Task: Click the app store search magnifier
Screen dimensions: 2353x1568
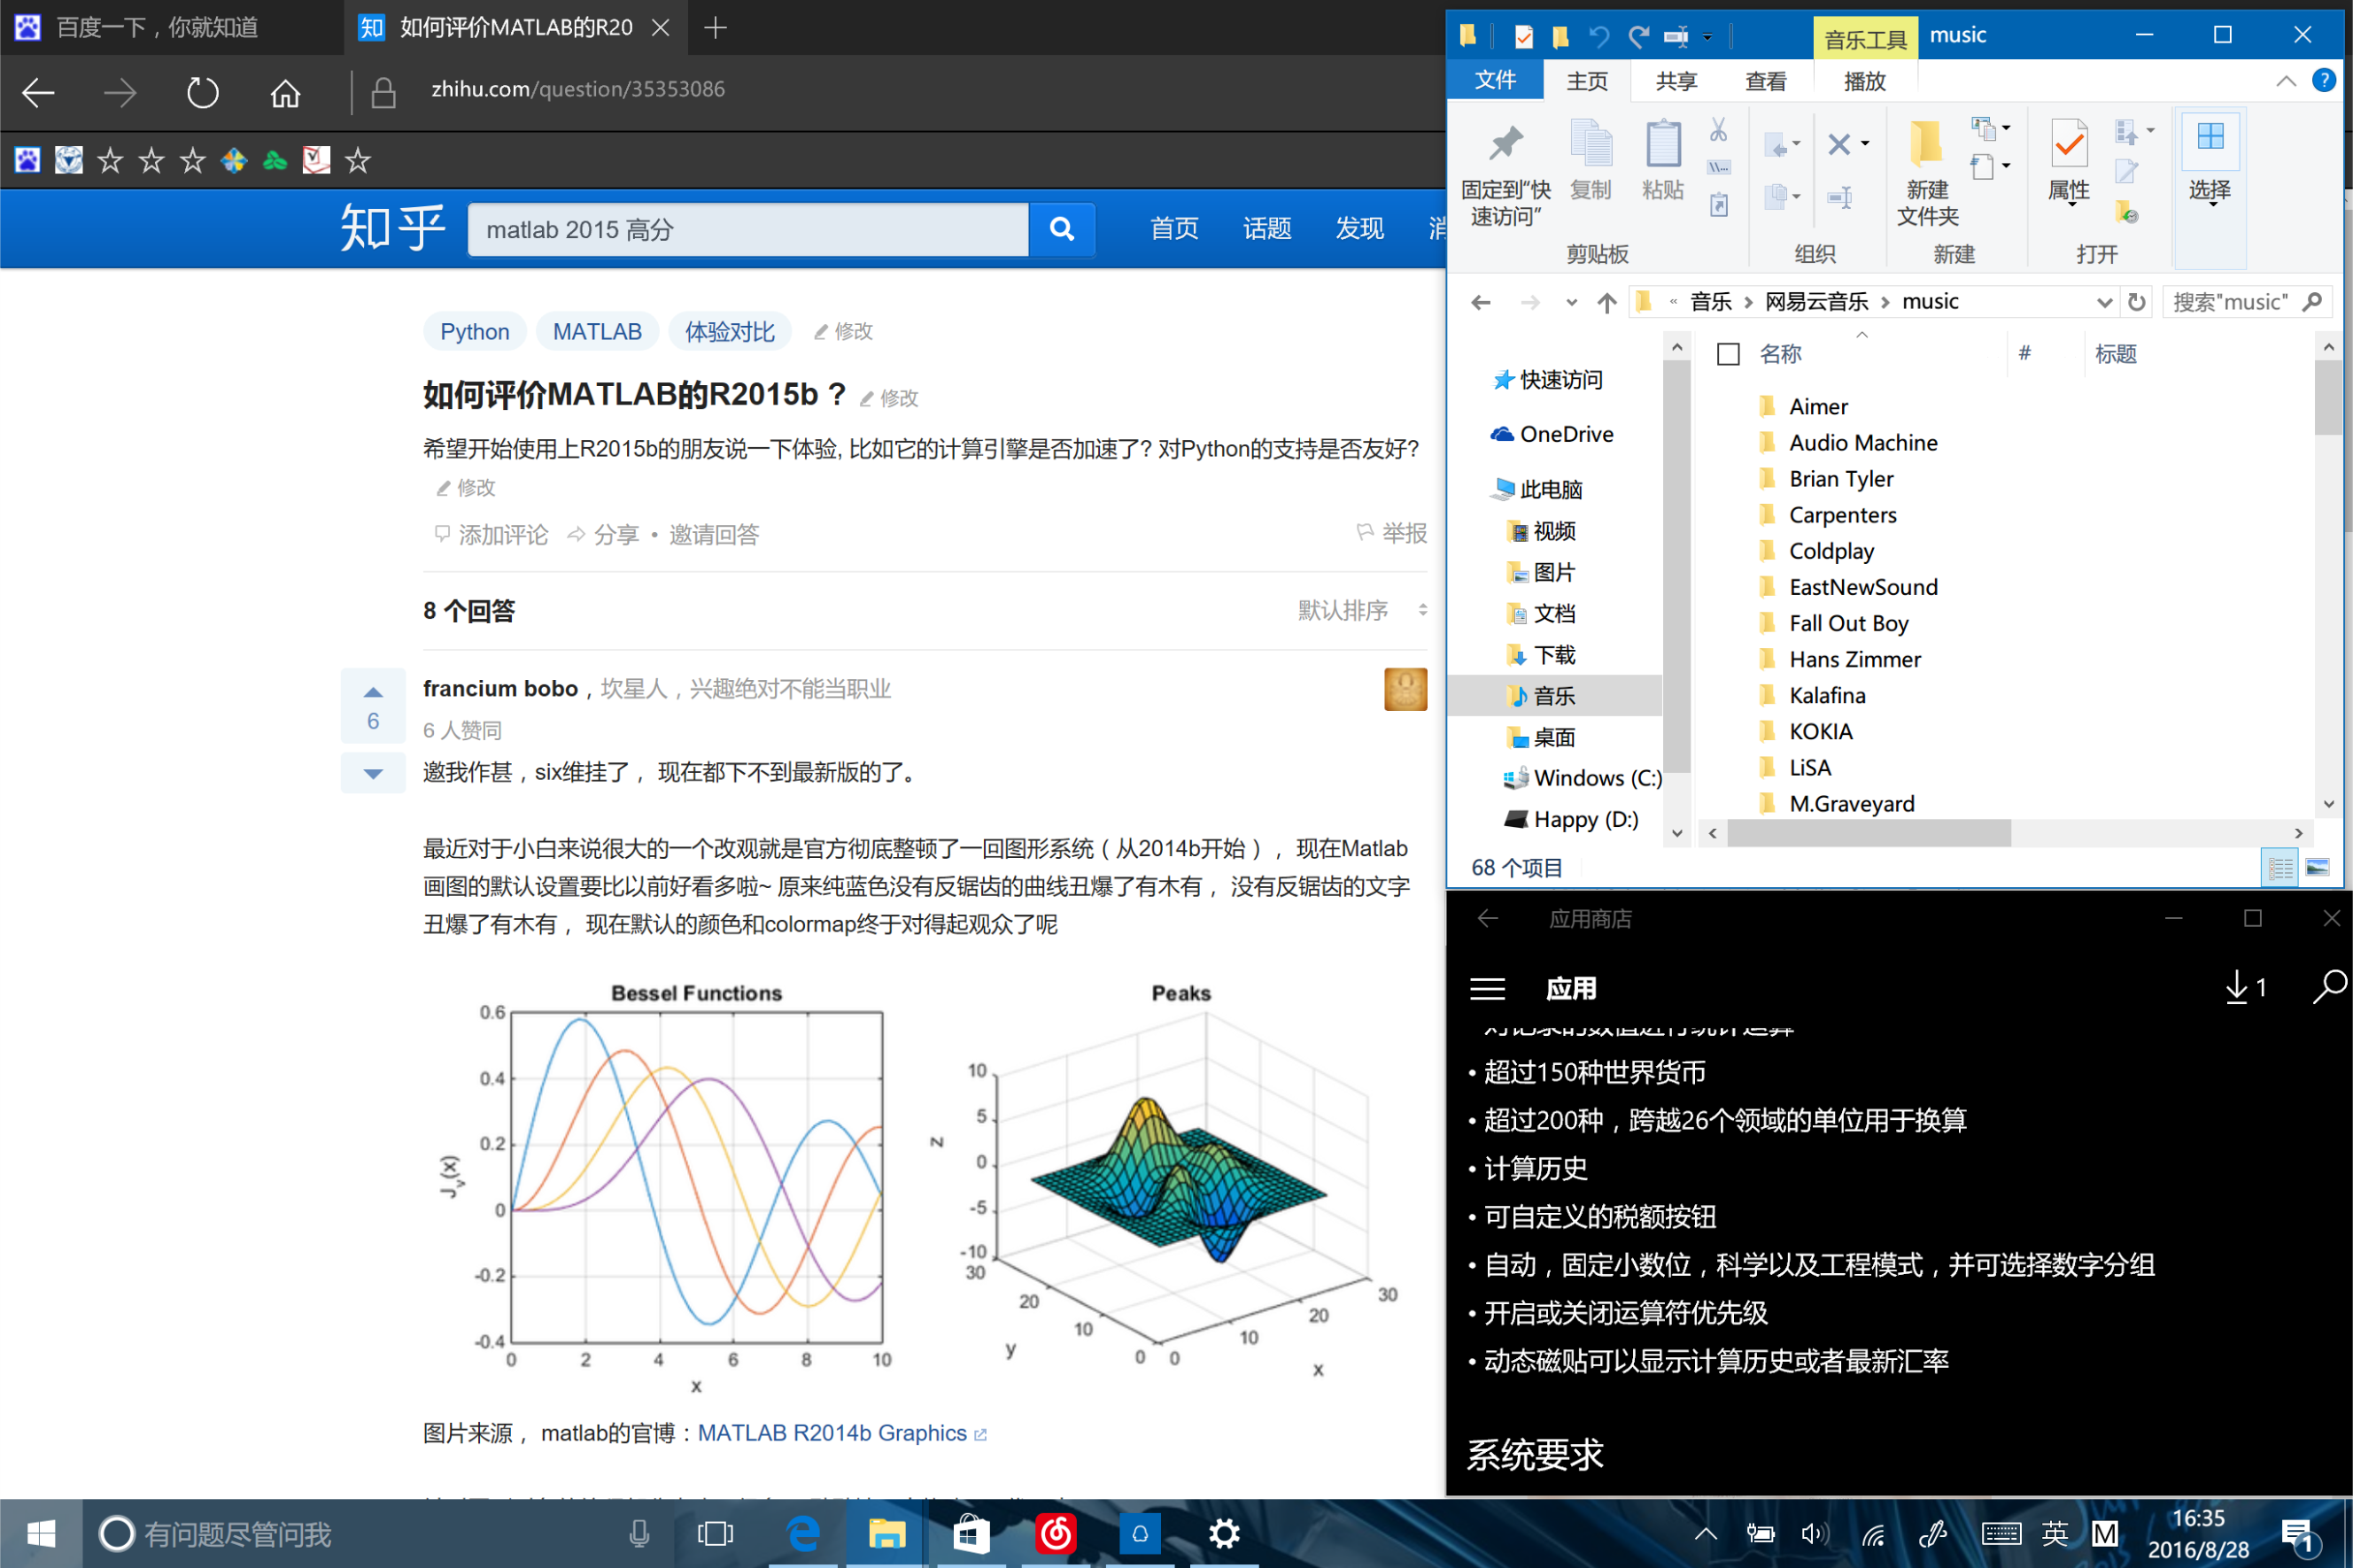Action: pos(2328,987)
